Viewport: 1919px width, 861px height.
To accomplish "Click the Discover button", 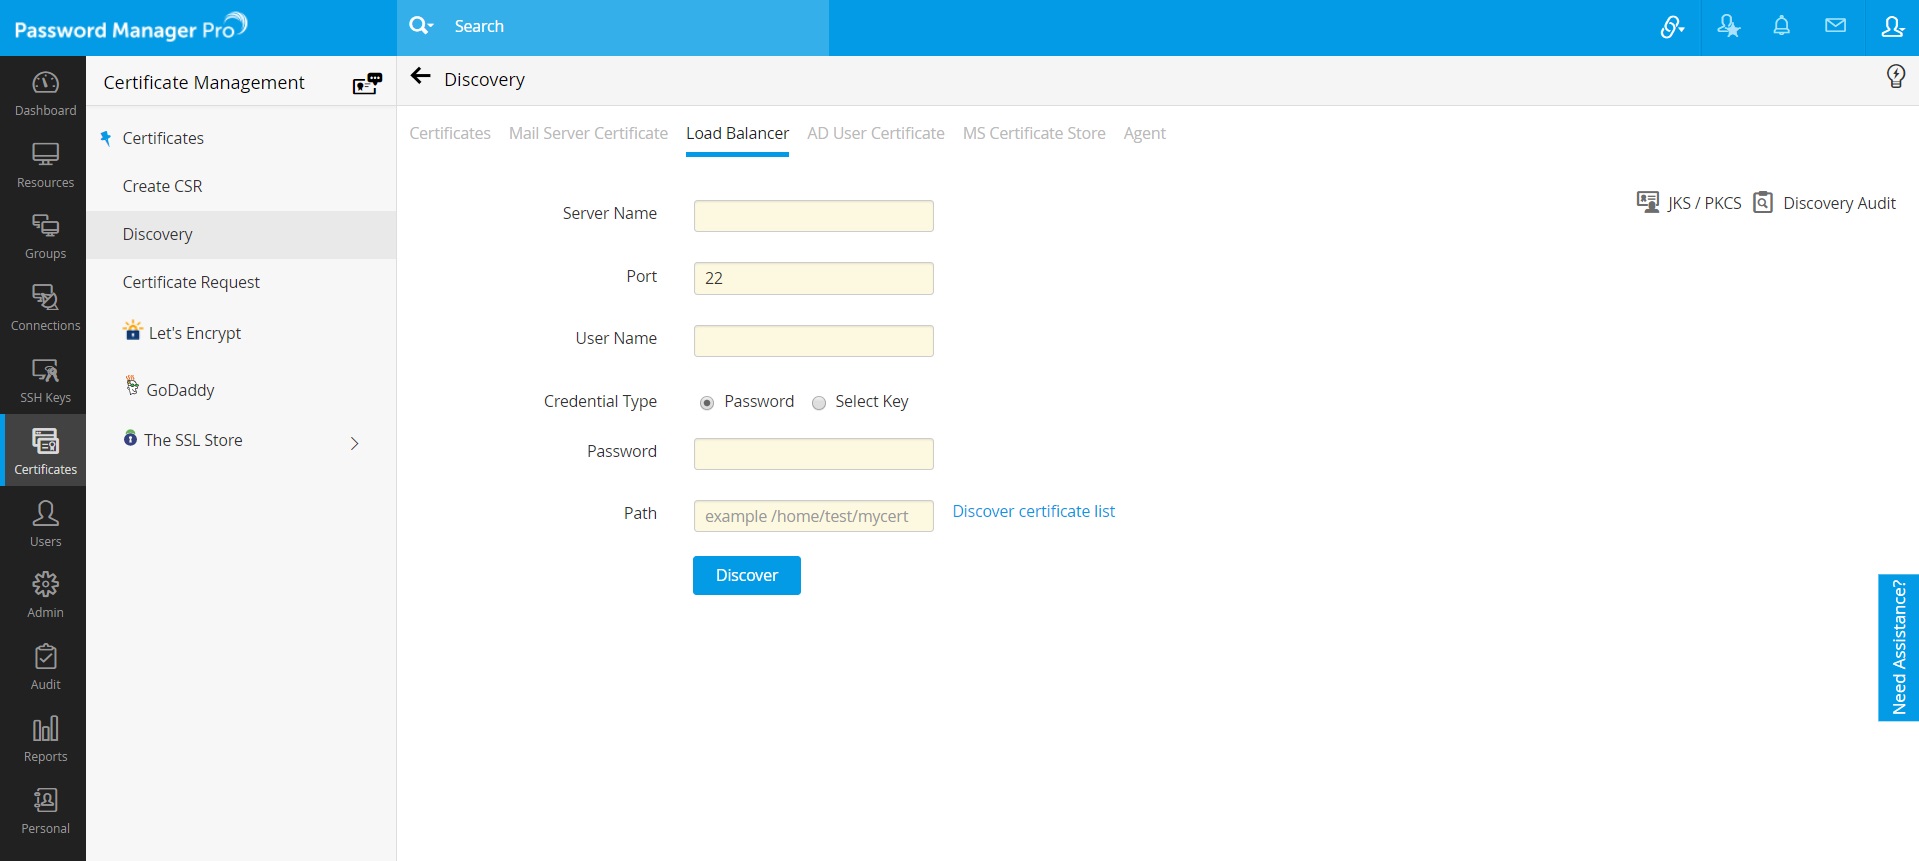I will tap(747, 575).
